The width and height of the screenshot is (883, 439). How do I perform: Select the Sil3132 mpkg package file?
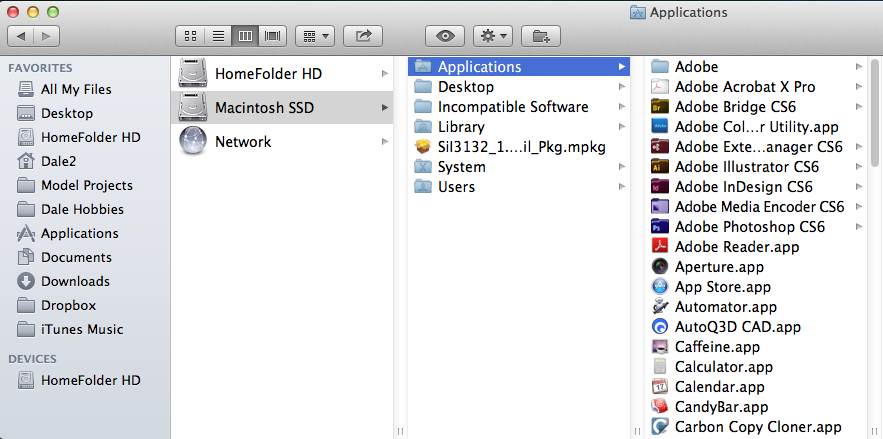(519, 147)
